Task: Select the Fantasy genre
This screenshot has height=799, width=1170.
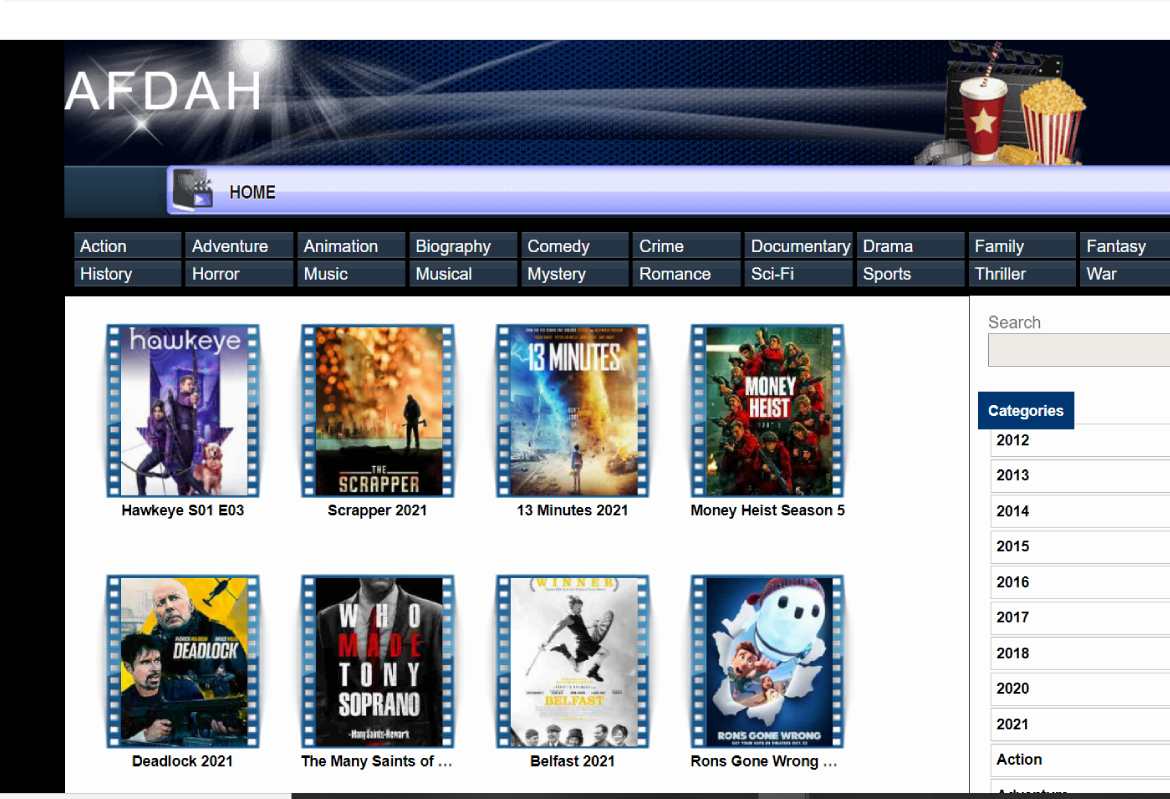Action: (1125, 245)
